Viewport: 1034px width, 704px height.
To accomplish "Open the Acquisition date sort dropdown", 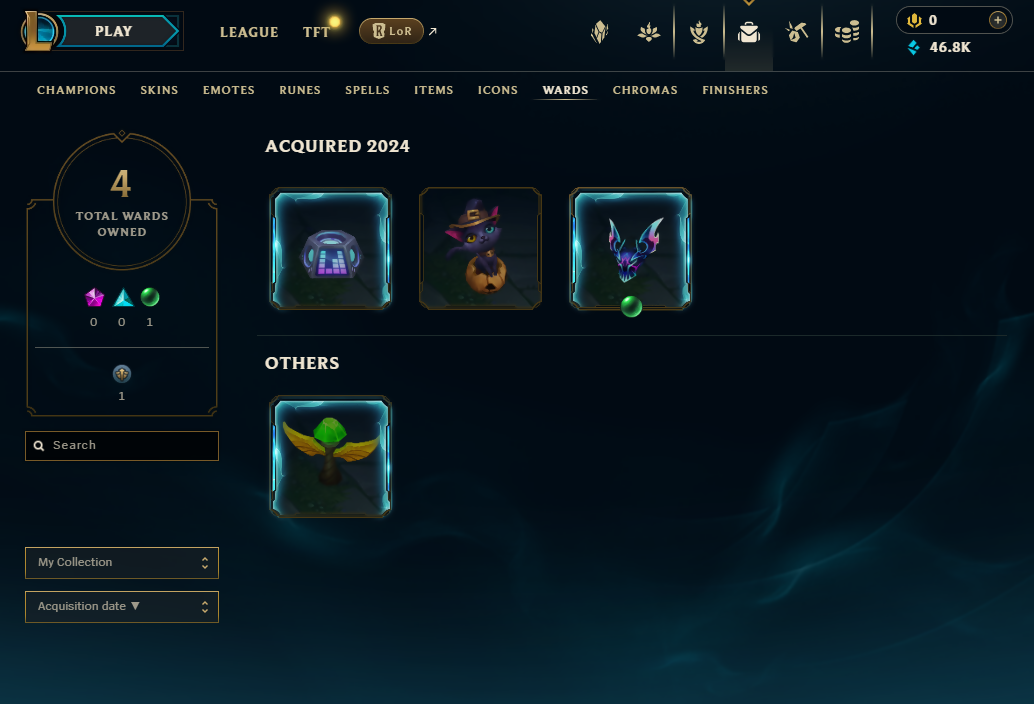I will [122, 606].
